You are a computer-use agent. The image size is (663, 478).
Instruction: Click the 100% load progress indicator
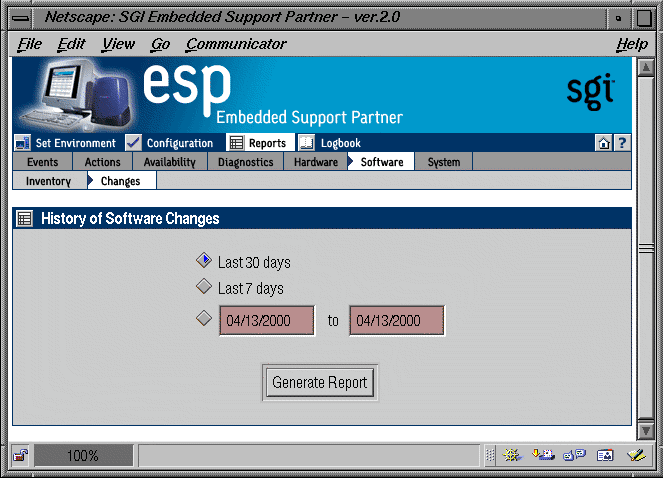pos(83,455)
